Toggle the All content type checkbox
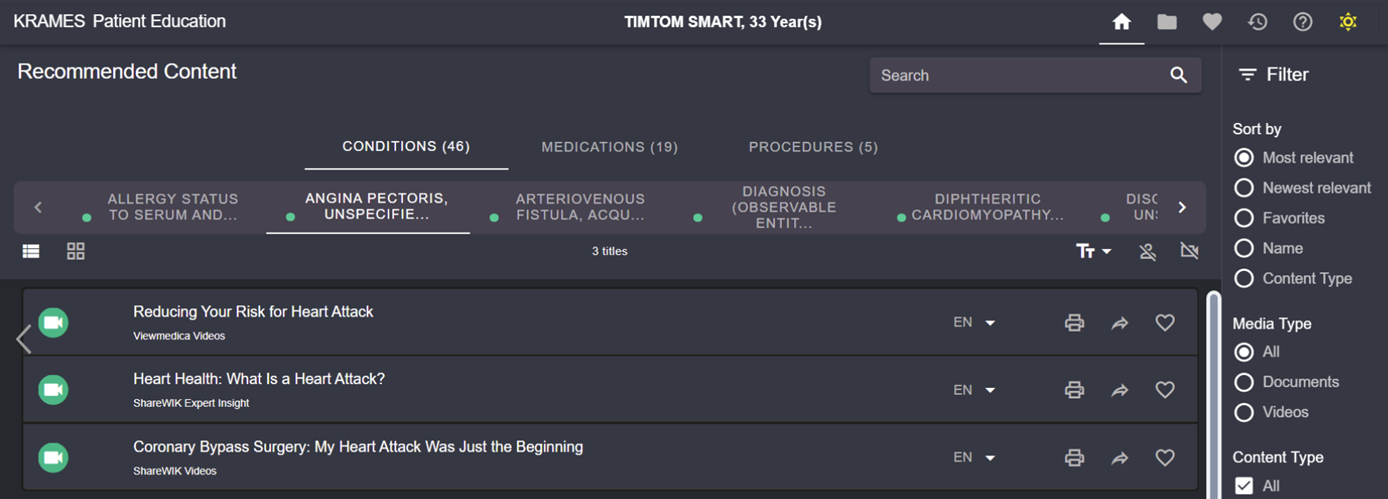Image resolution: width=1388 pixels, height=499 pixels. (1244, 486)
